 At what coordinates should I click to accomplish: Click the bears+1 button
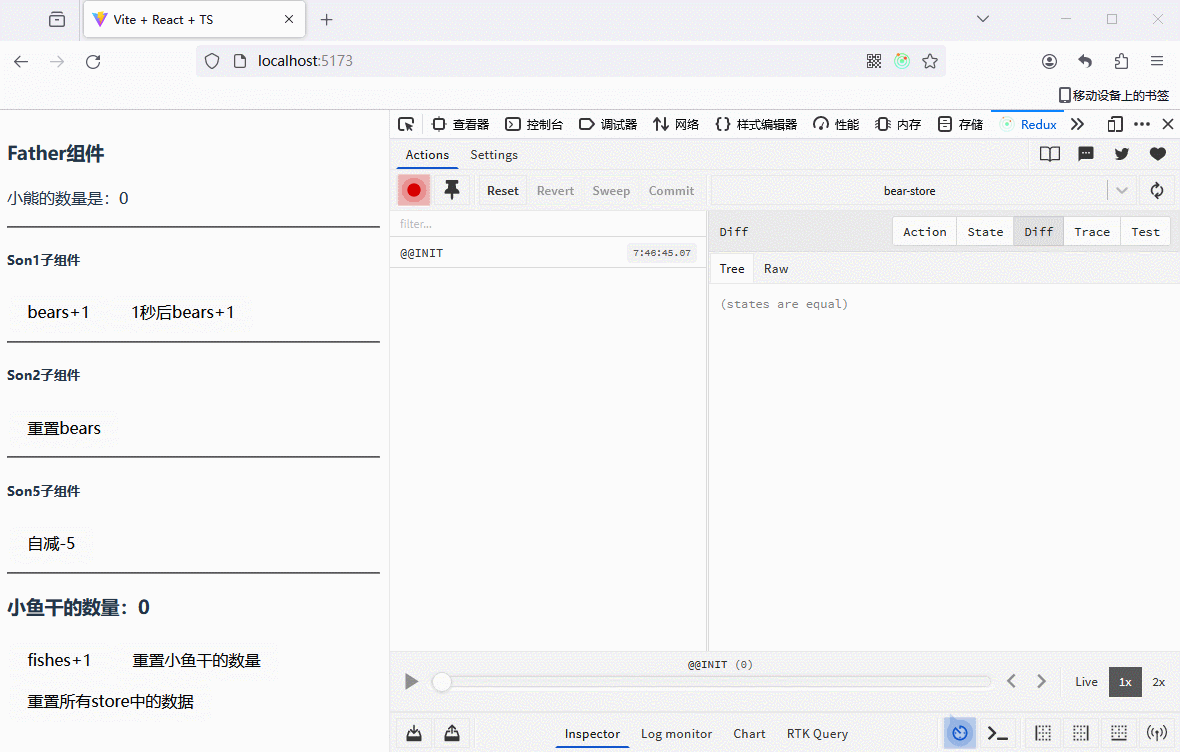click(x=59, y=312)
